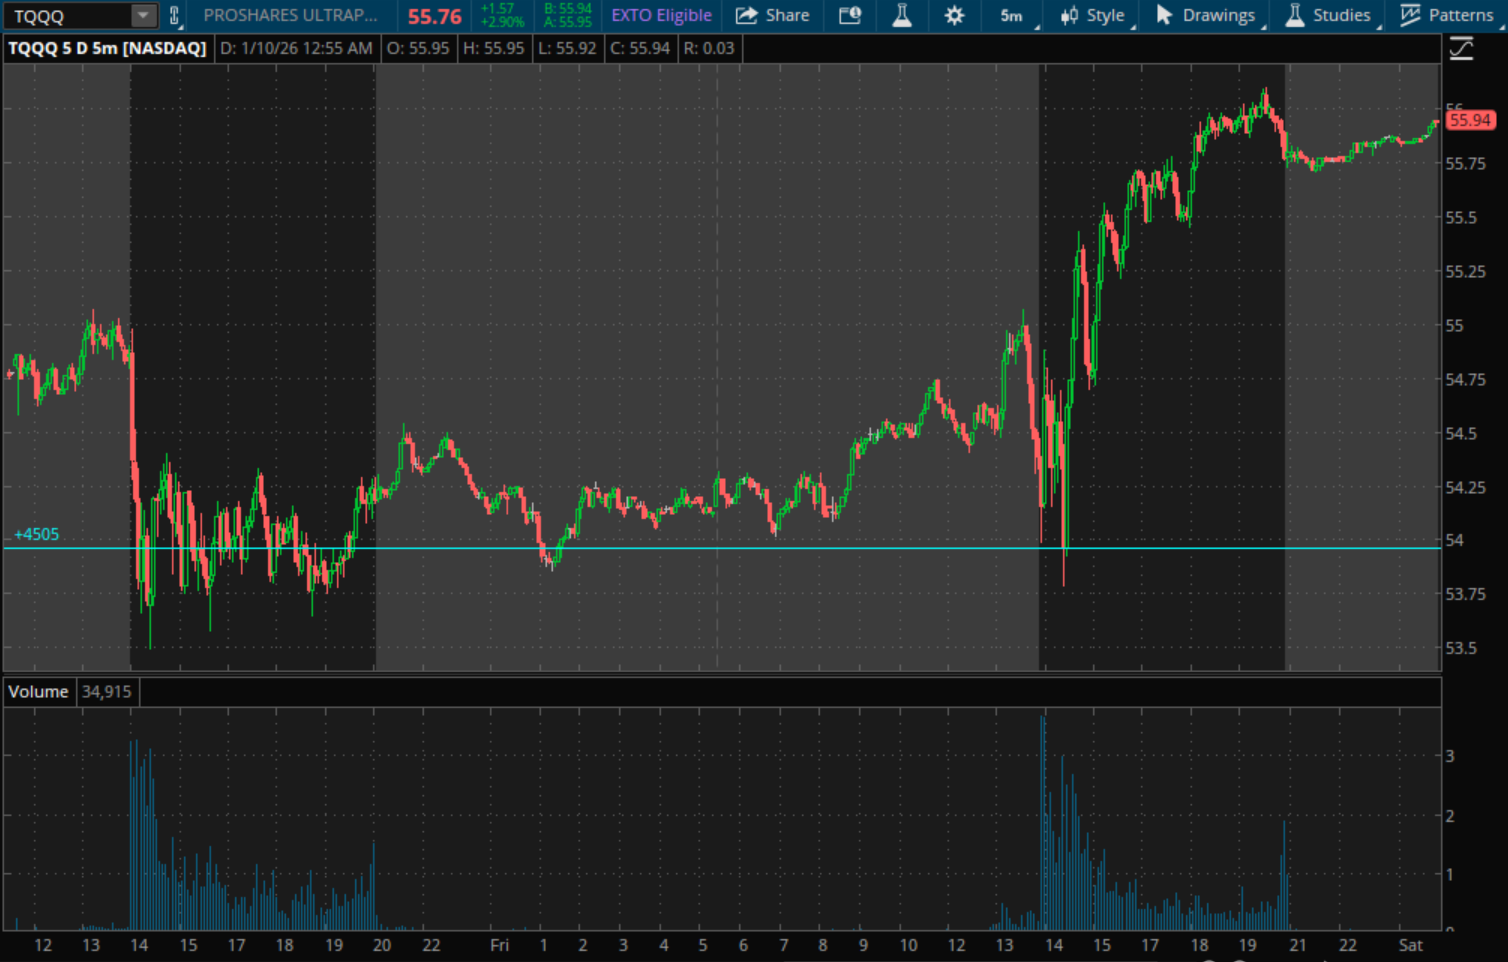The image size is (1508, 962).
Task: Click the cursor arrow icon beside Drawings
Action: 1163,16
